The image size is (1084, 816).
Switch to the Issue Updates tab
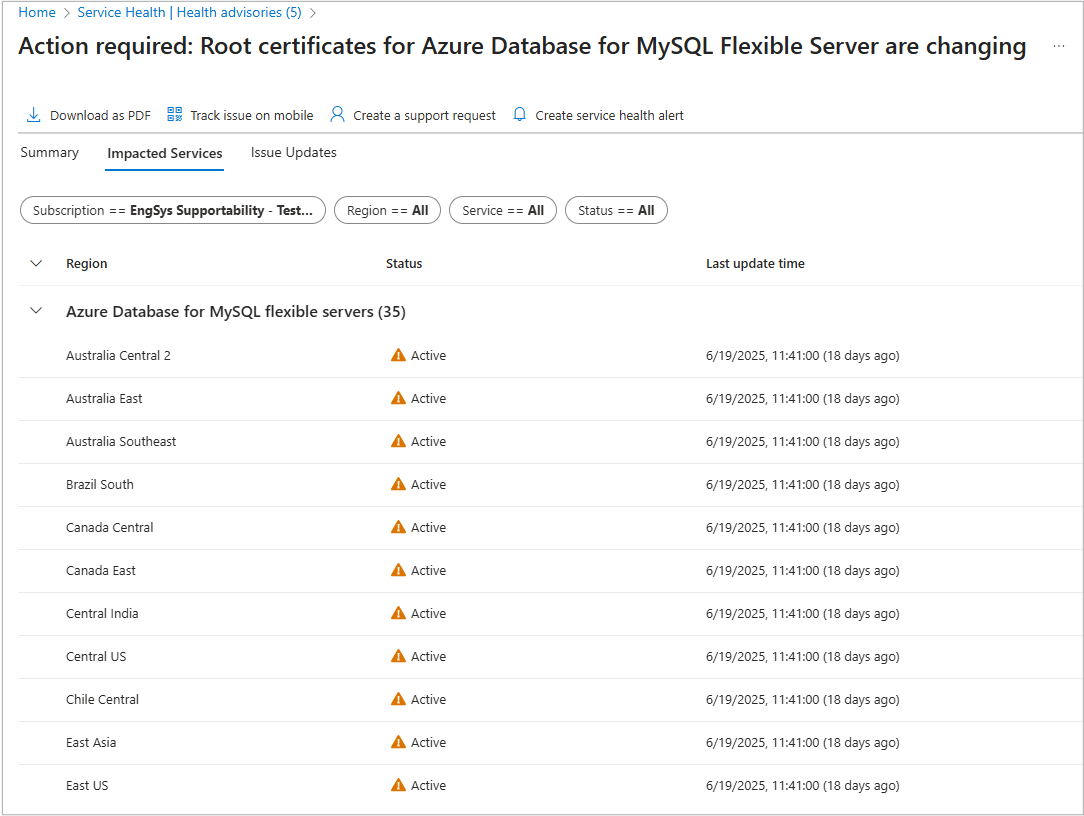pos(294,153)
